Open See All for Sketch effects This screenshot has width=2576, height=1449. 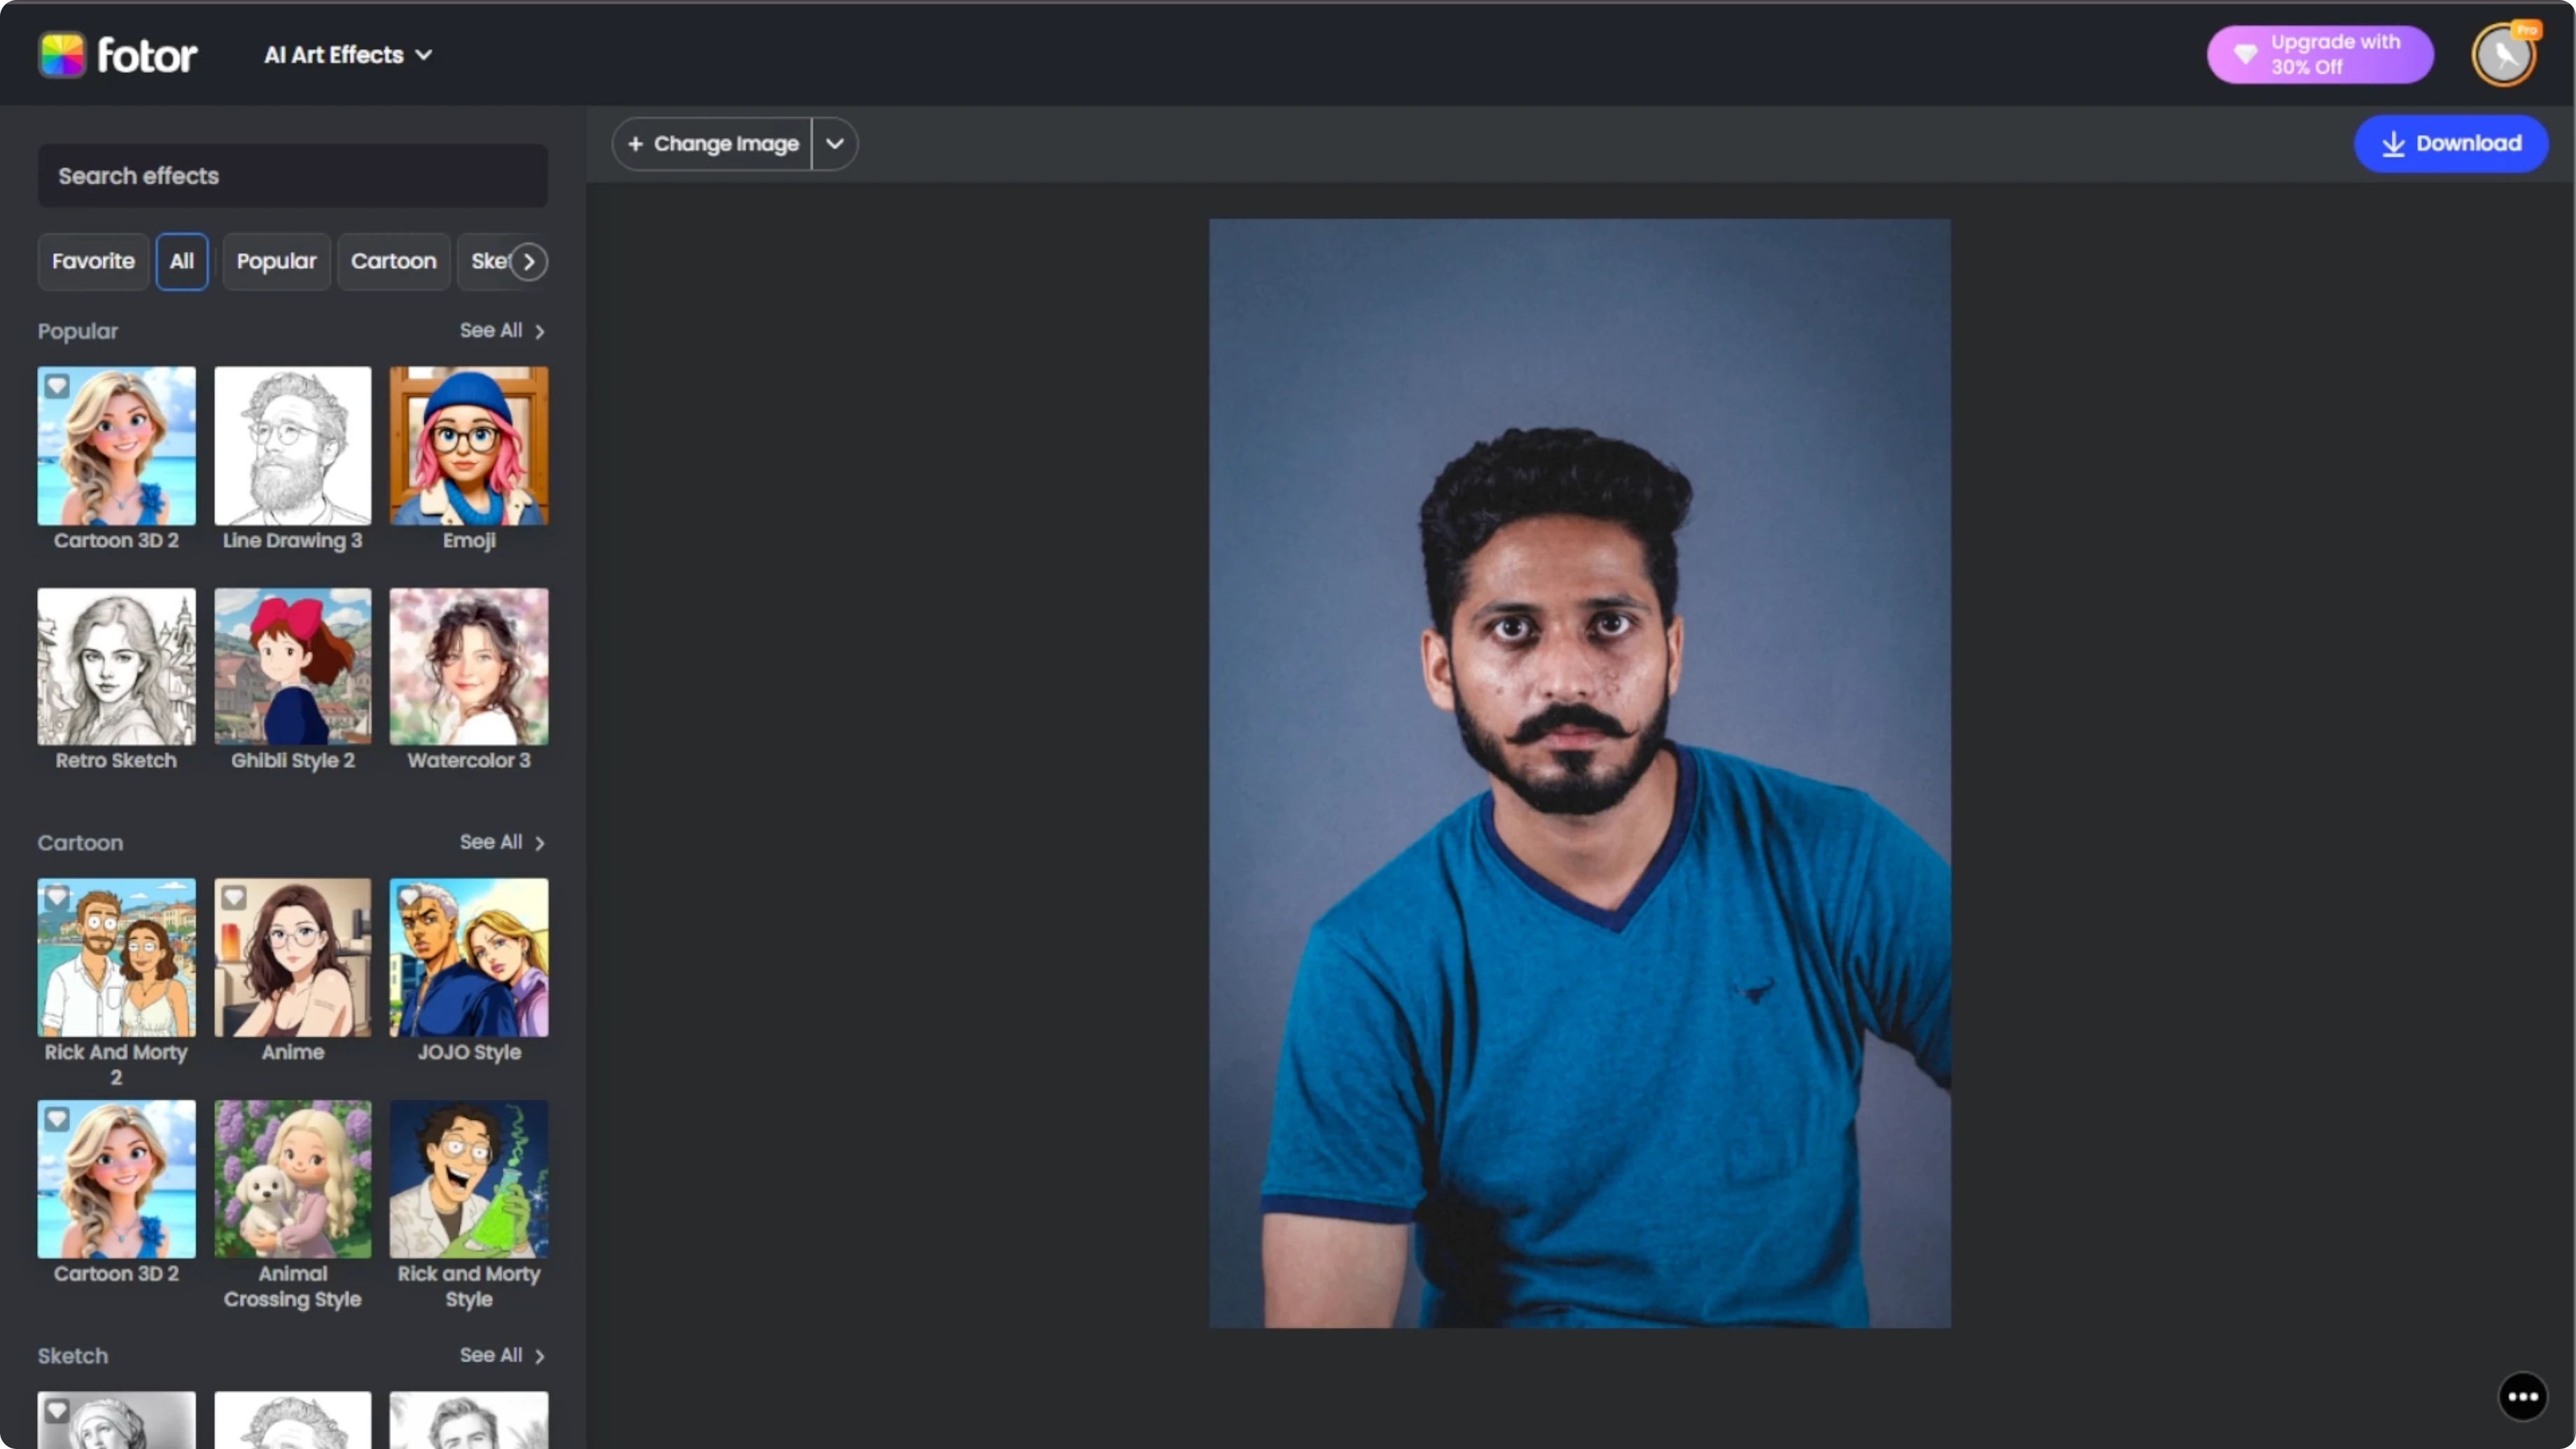[x=502, y=1355]
